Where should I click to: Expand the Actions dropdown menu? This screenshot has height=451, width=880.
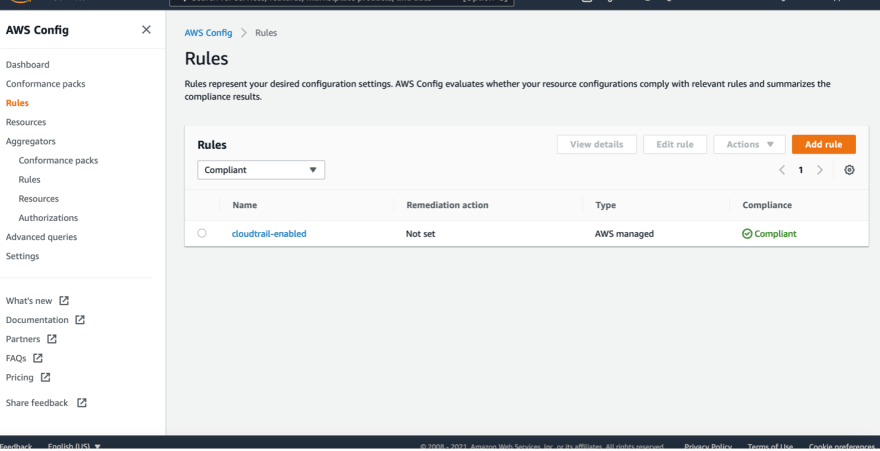(749, 144)
